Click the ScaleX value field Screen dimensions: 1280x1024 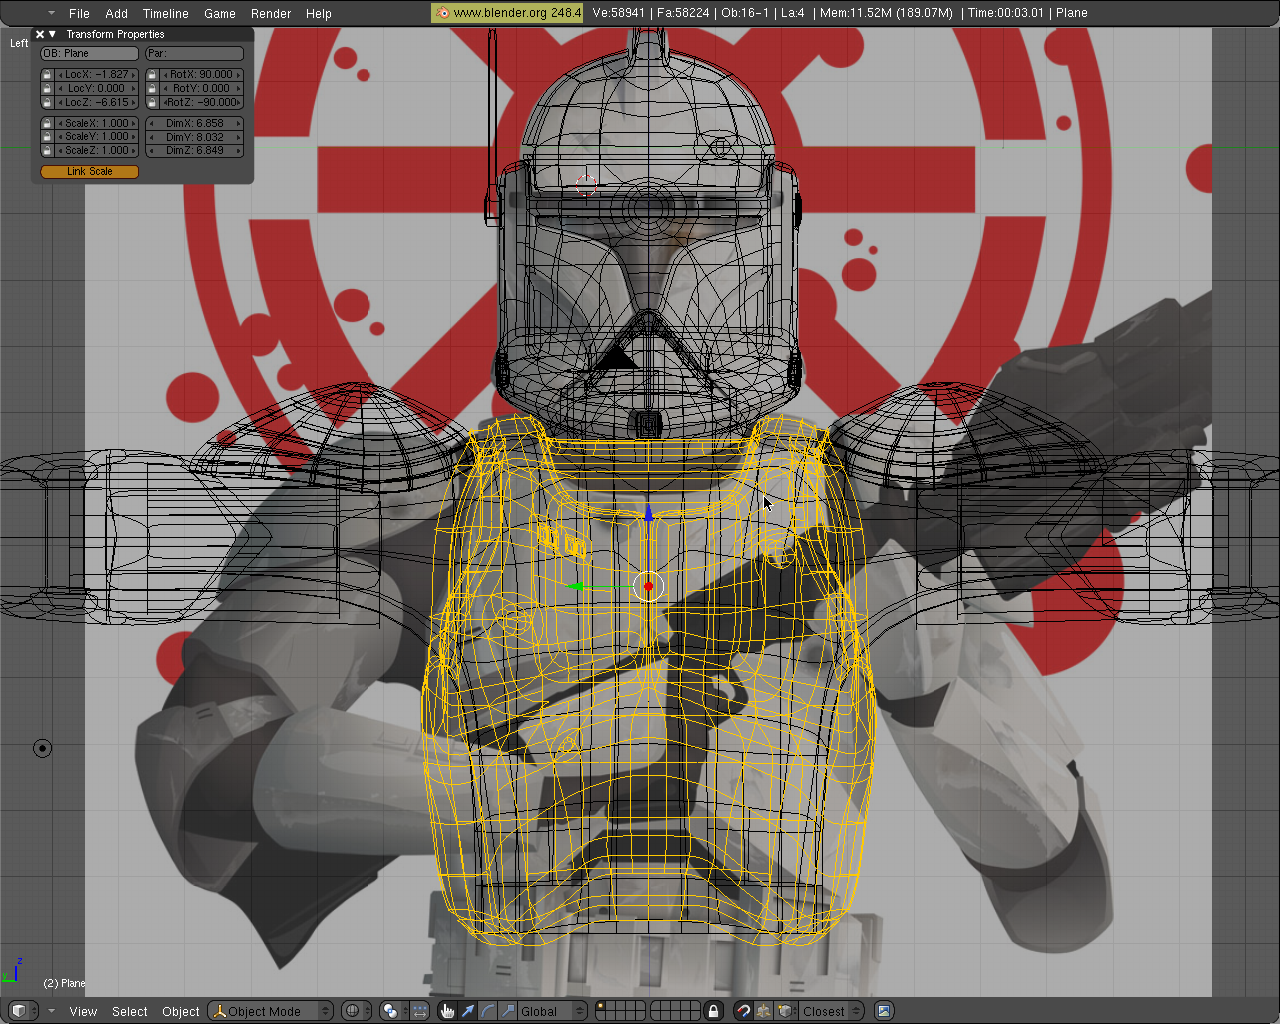tap(97, 123)
